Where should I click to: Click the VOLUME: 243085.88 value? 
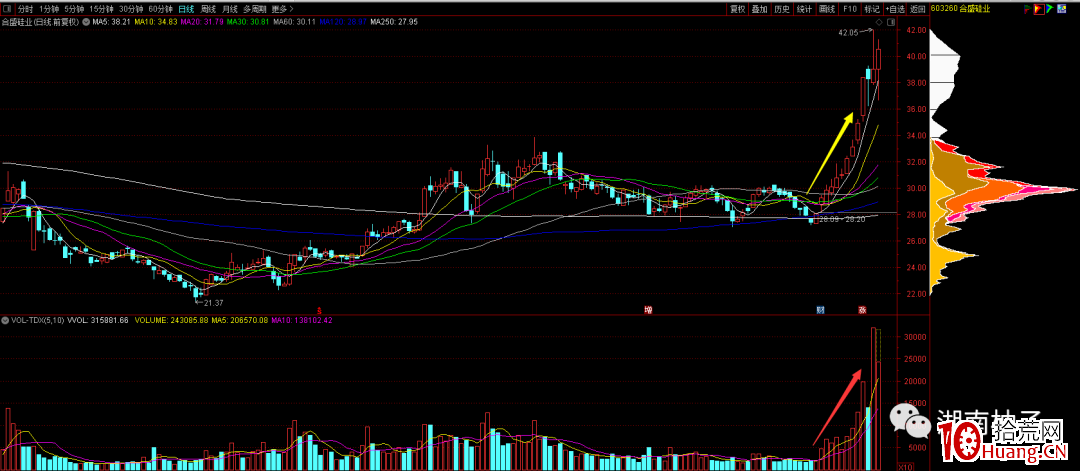coord(170,321)
